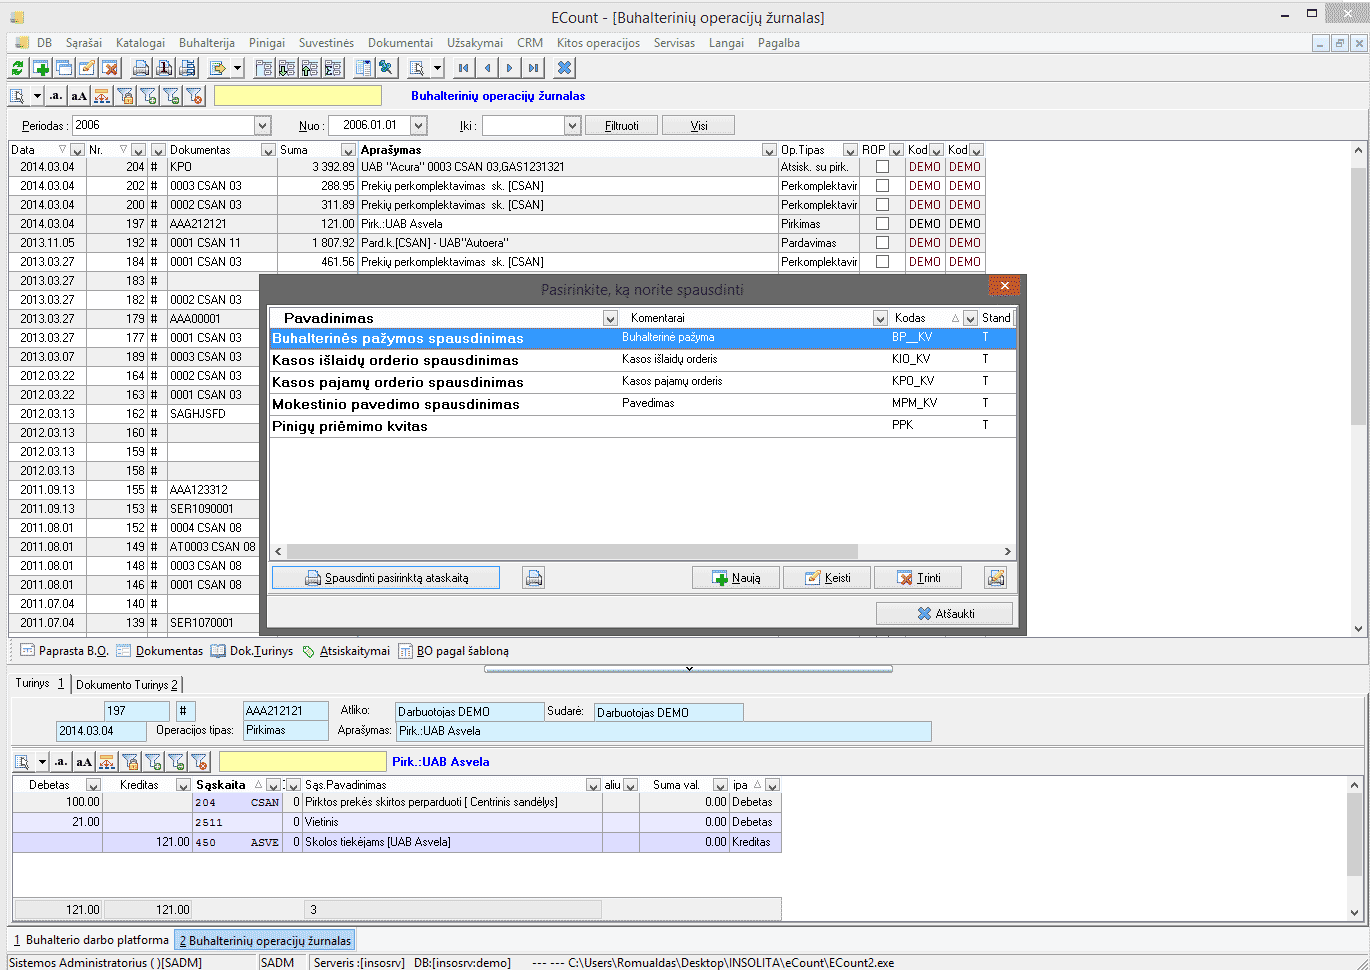Tick ROP checkbox for operation 192
1370x970 pixels.
tap(882, 243)
